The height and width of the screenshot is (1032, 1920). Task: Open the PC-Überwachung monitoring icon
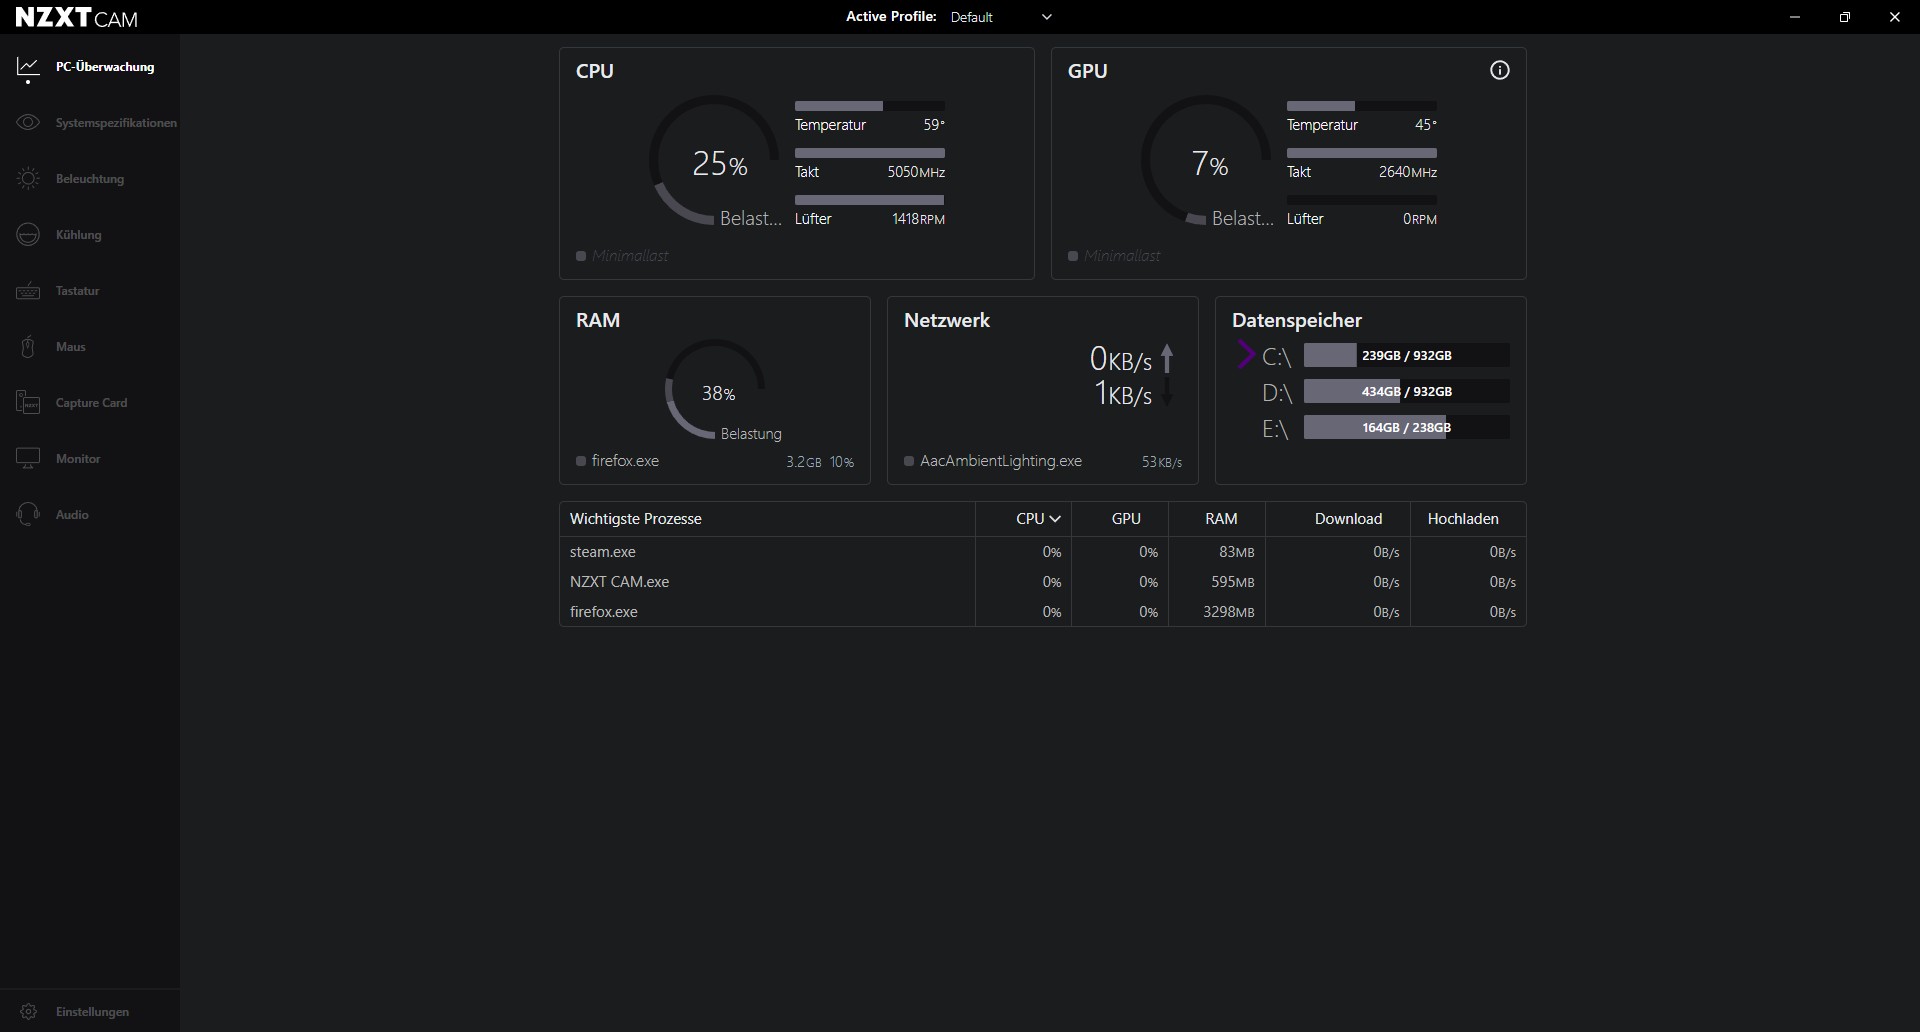pos(28,67)
